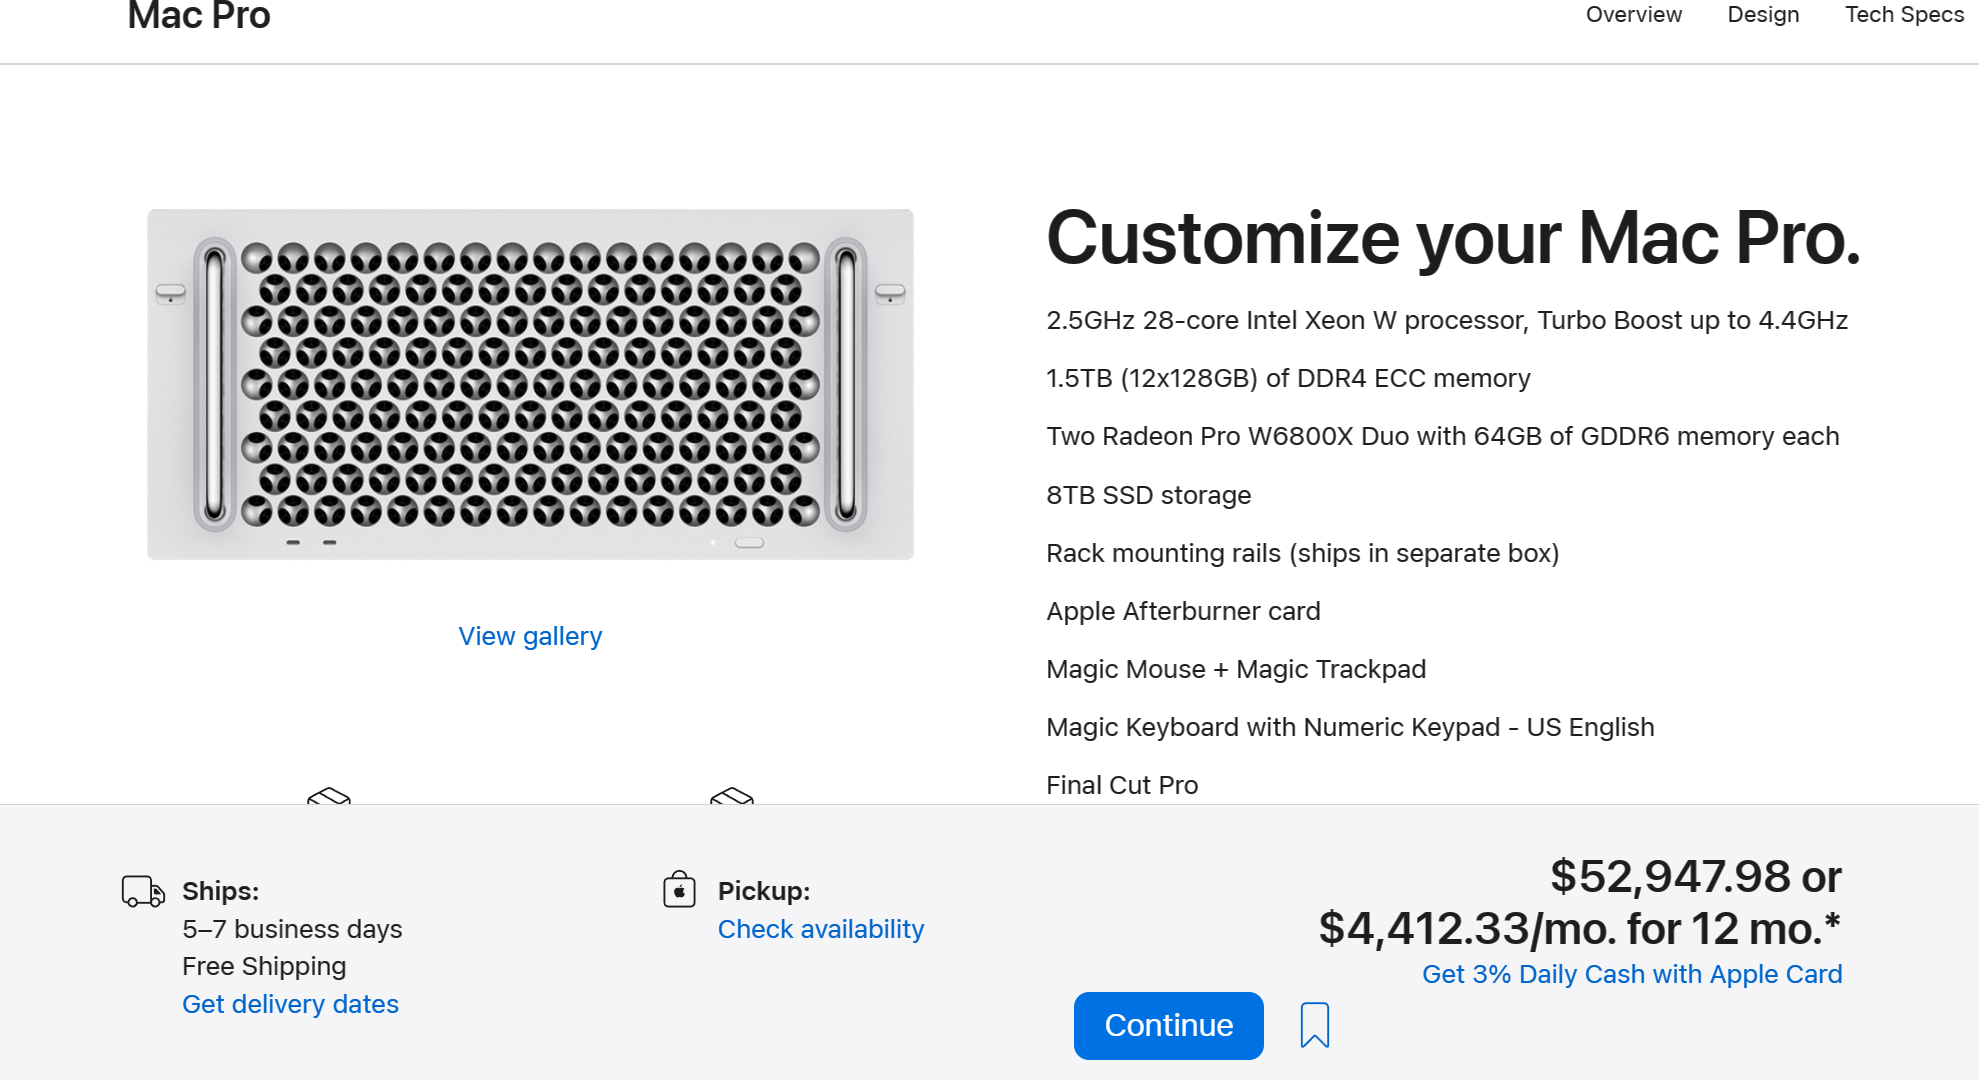Click the Mac Pro page title
The image size is (1979, 1080).
pyautogui.click(x=199, y=15)
